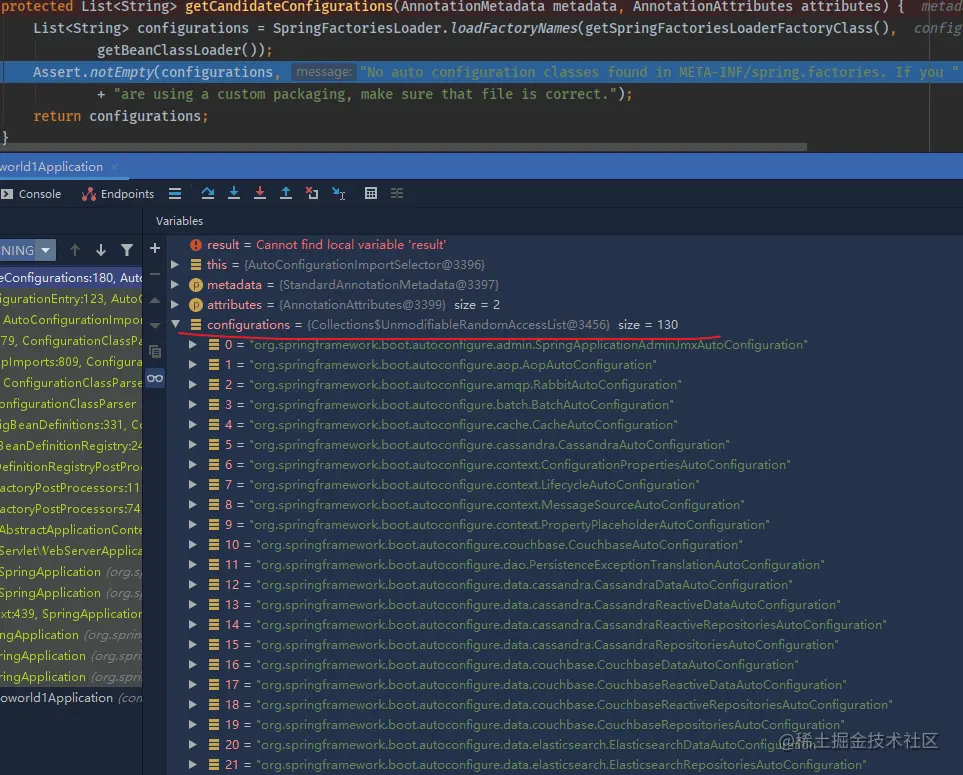Click the Force Step Into red arrow icon
Viewport: 963px width, 775px height.
point(260,193)
